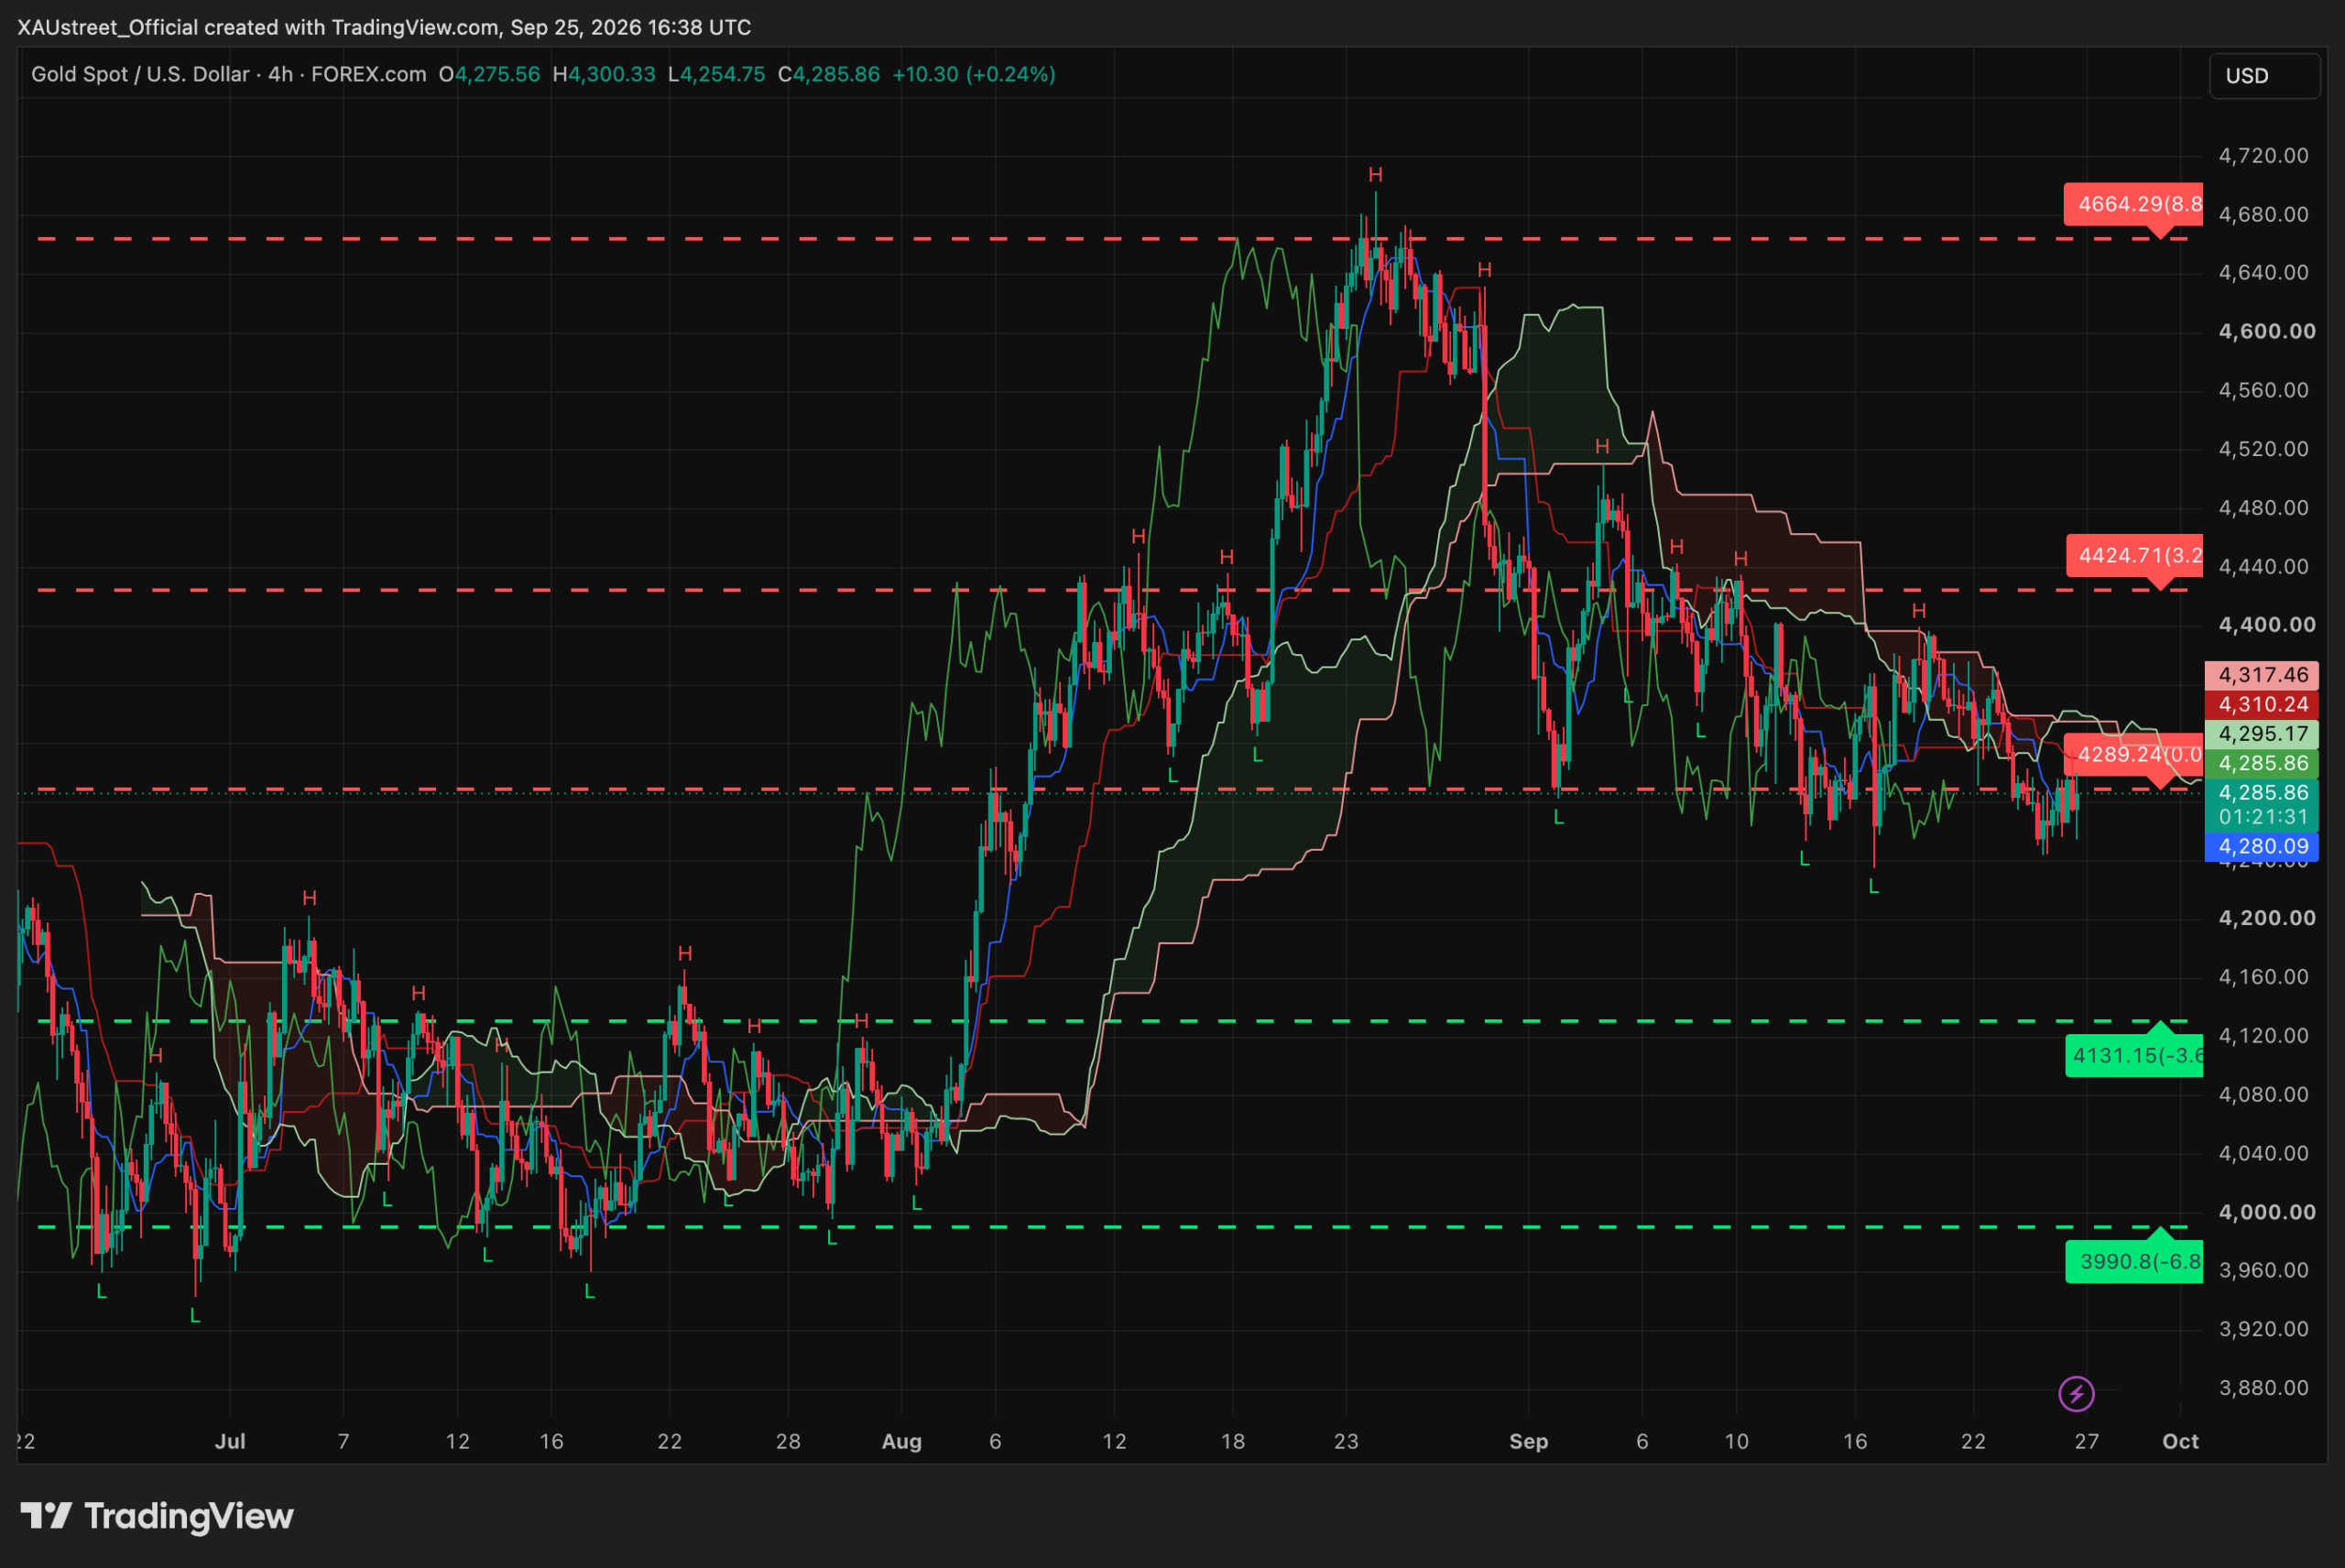
Task: Click the 10 date label on time axis
Action: [x=1737, y=1441]
